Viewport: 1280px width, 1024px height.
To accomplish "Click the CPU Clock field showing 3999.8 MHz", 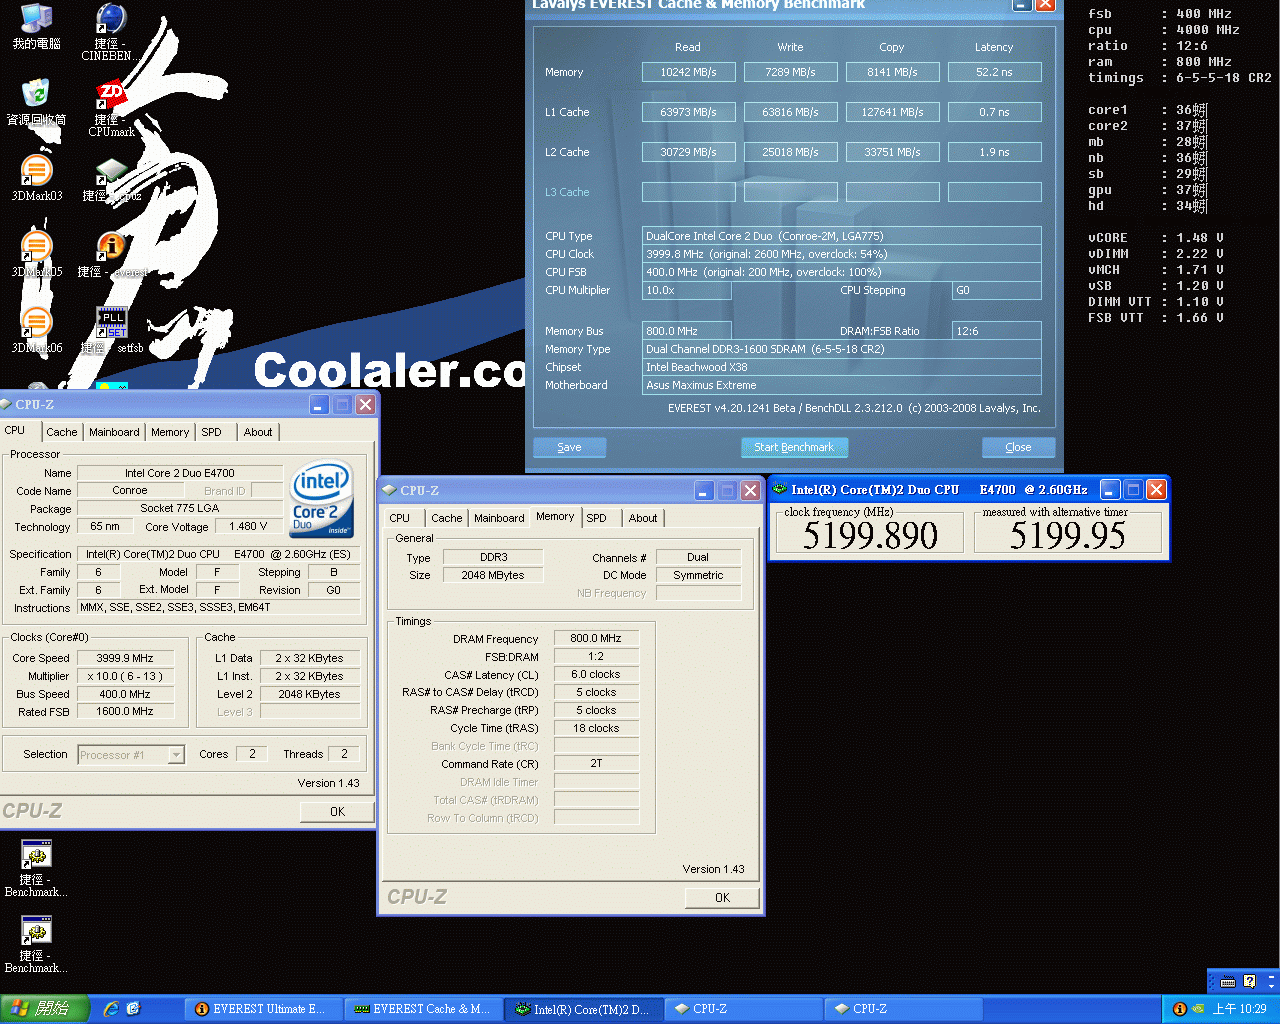I will [x=841, y=254].
